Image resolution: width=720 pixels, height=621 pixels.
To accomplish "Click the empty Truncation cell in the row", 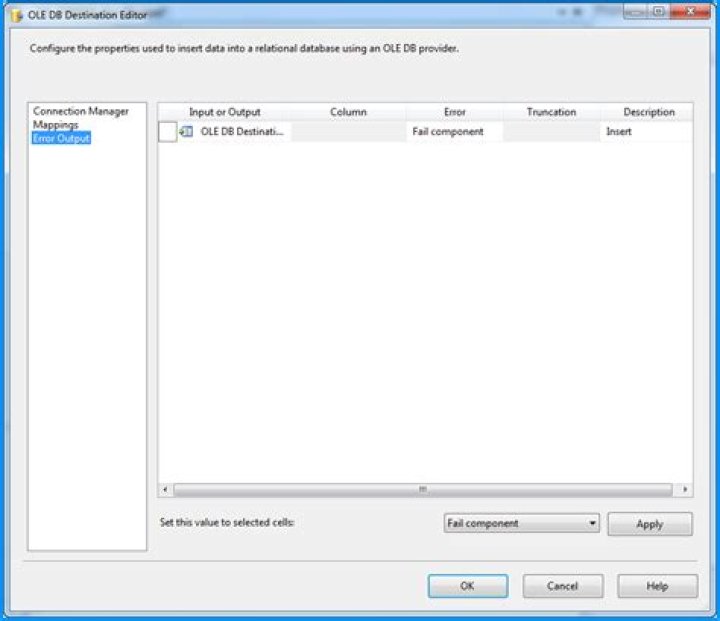I will click(551, 132).
